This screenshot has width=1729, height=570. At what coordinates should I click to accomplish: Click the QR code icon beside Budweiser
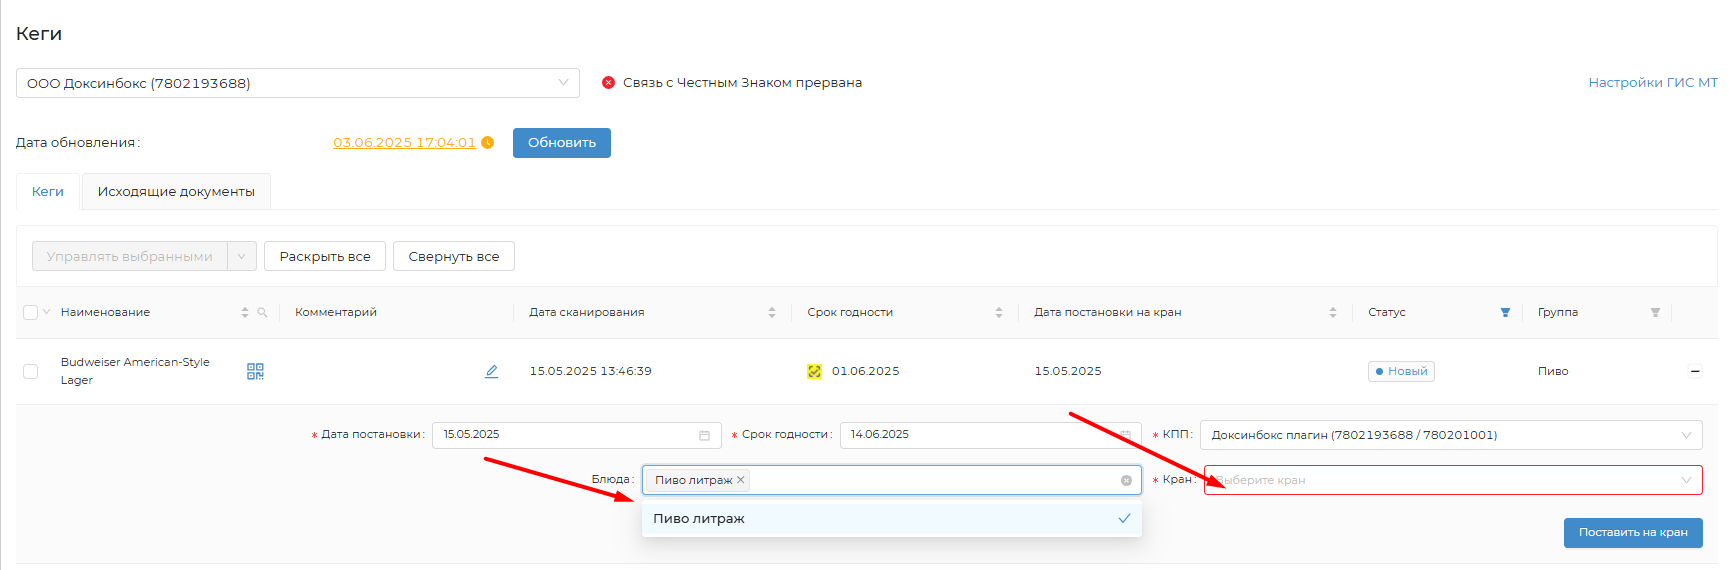pos(255,371)
